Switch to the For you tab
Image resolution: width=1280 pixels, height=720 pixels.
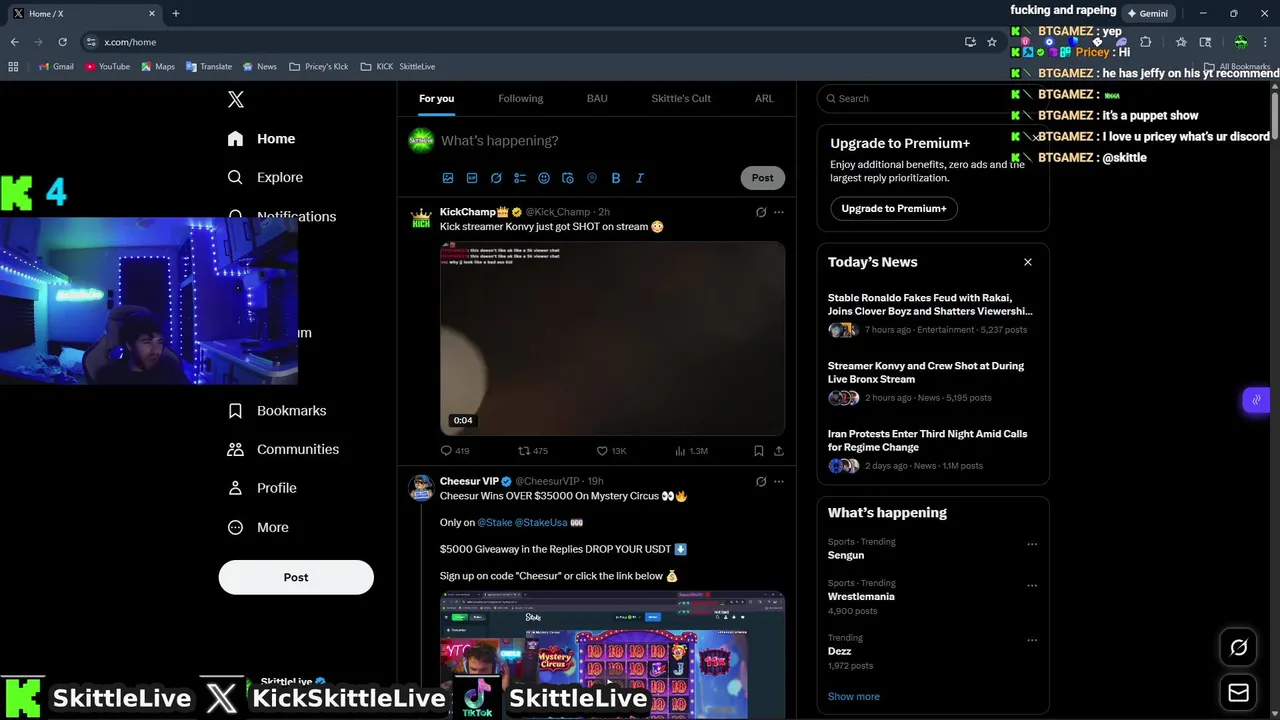[x=436, y=98]
